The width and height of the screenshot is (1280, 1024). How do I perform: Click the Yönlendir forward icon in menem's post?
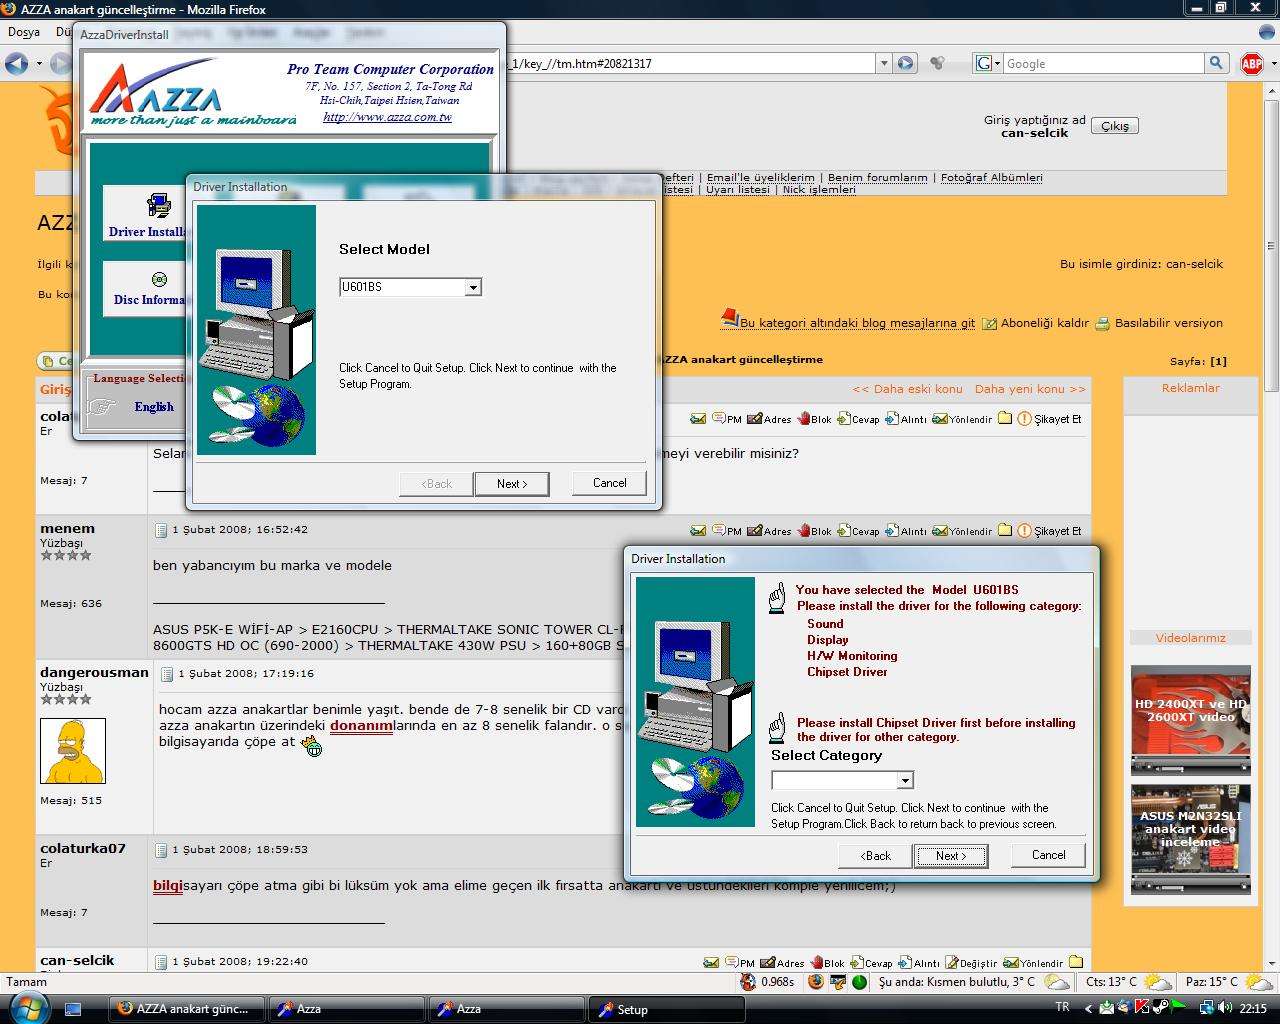[940, 531]
